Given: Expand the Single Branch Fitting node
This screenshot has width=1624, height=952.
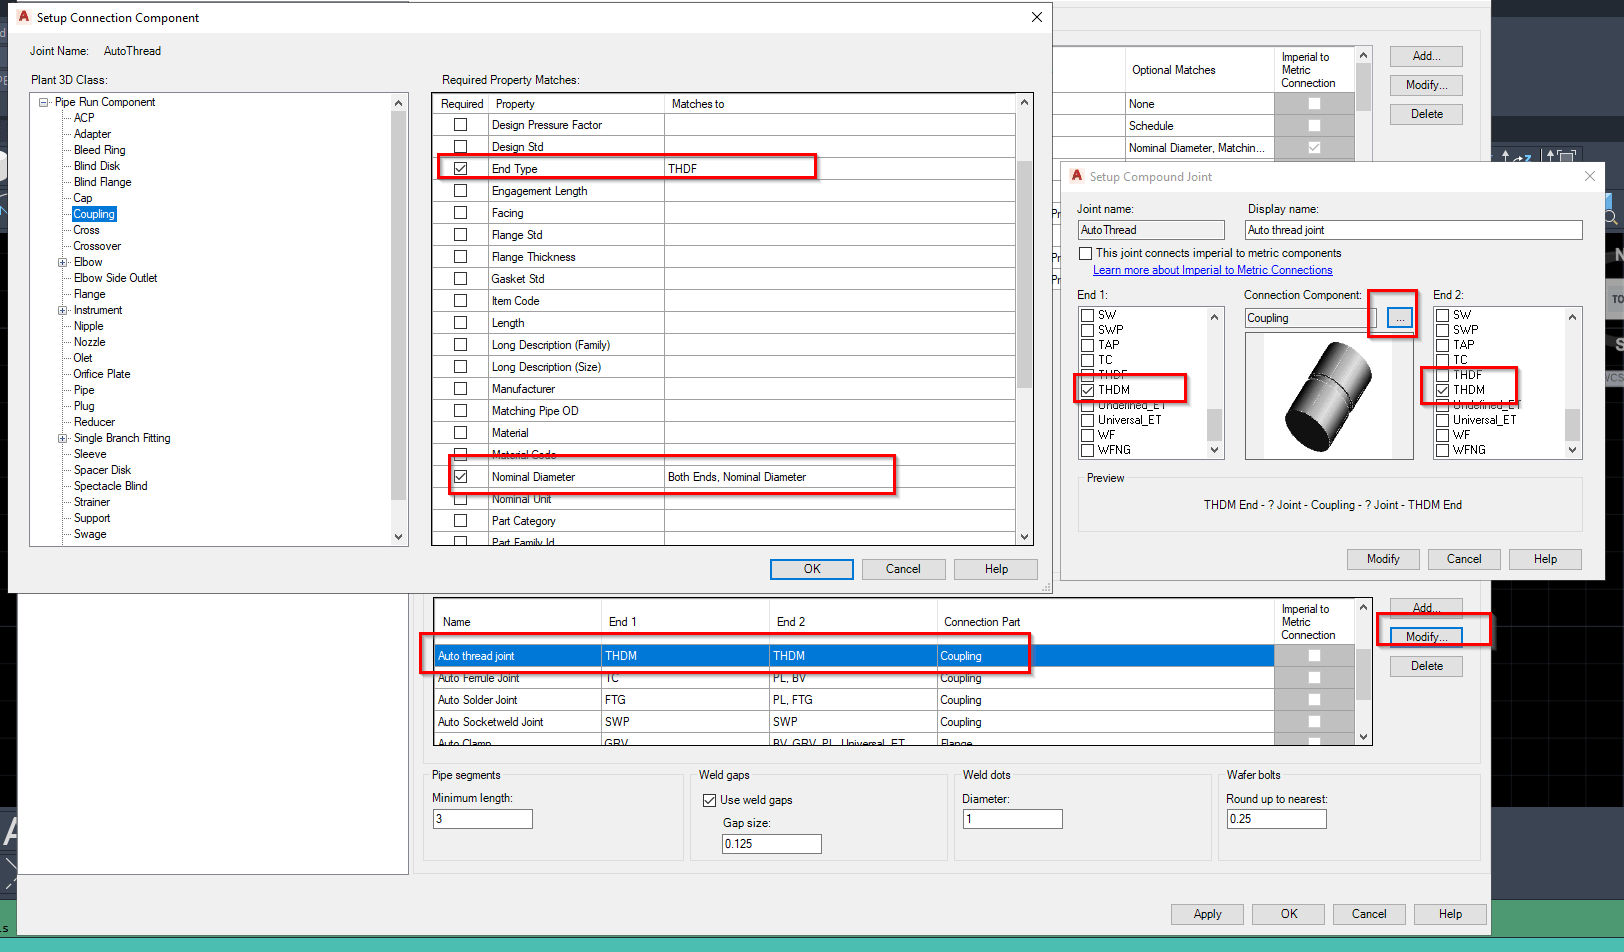Looking at the screenshot, I should click(x=63, y=437).
